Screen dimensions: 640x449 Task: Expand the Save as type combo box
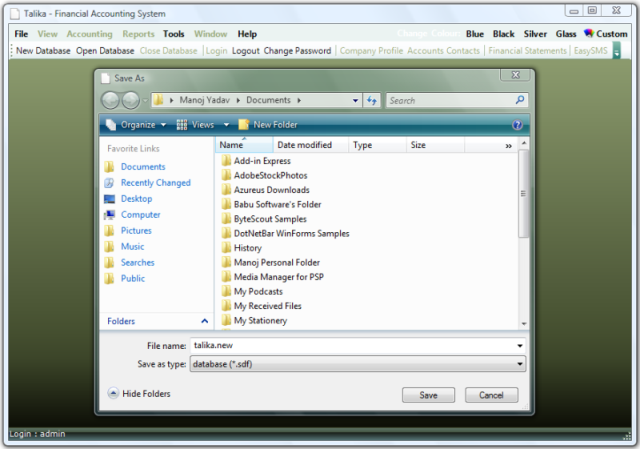[520, 364]
